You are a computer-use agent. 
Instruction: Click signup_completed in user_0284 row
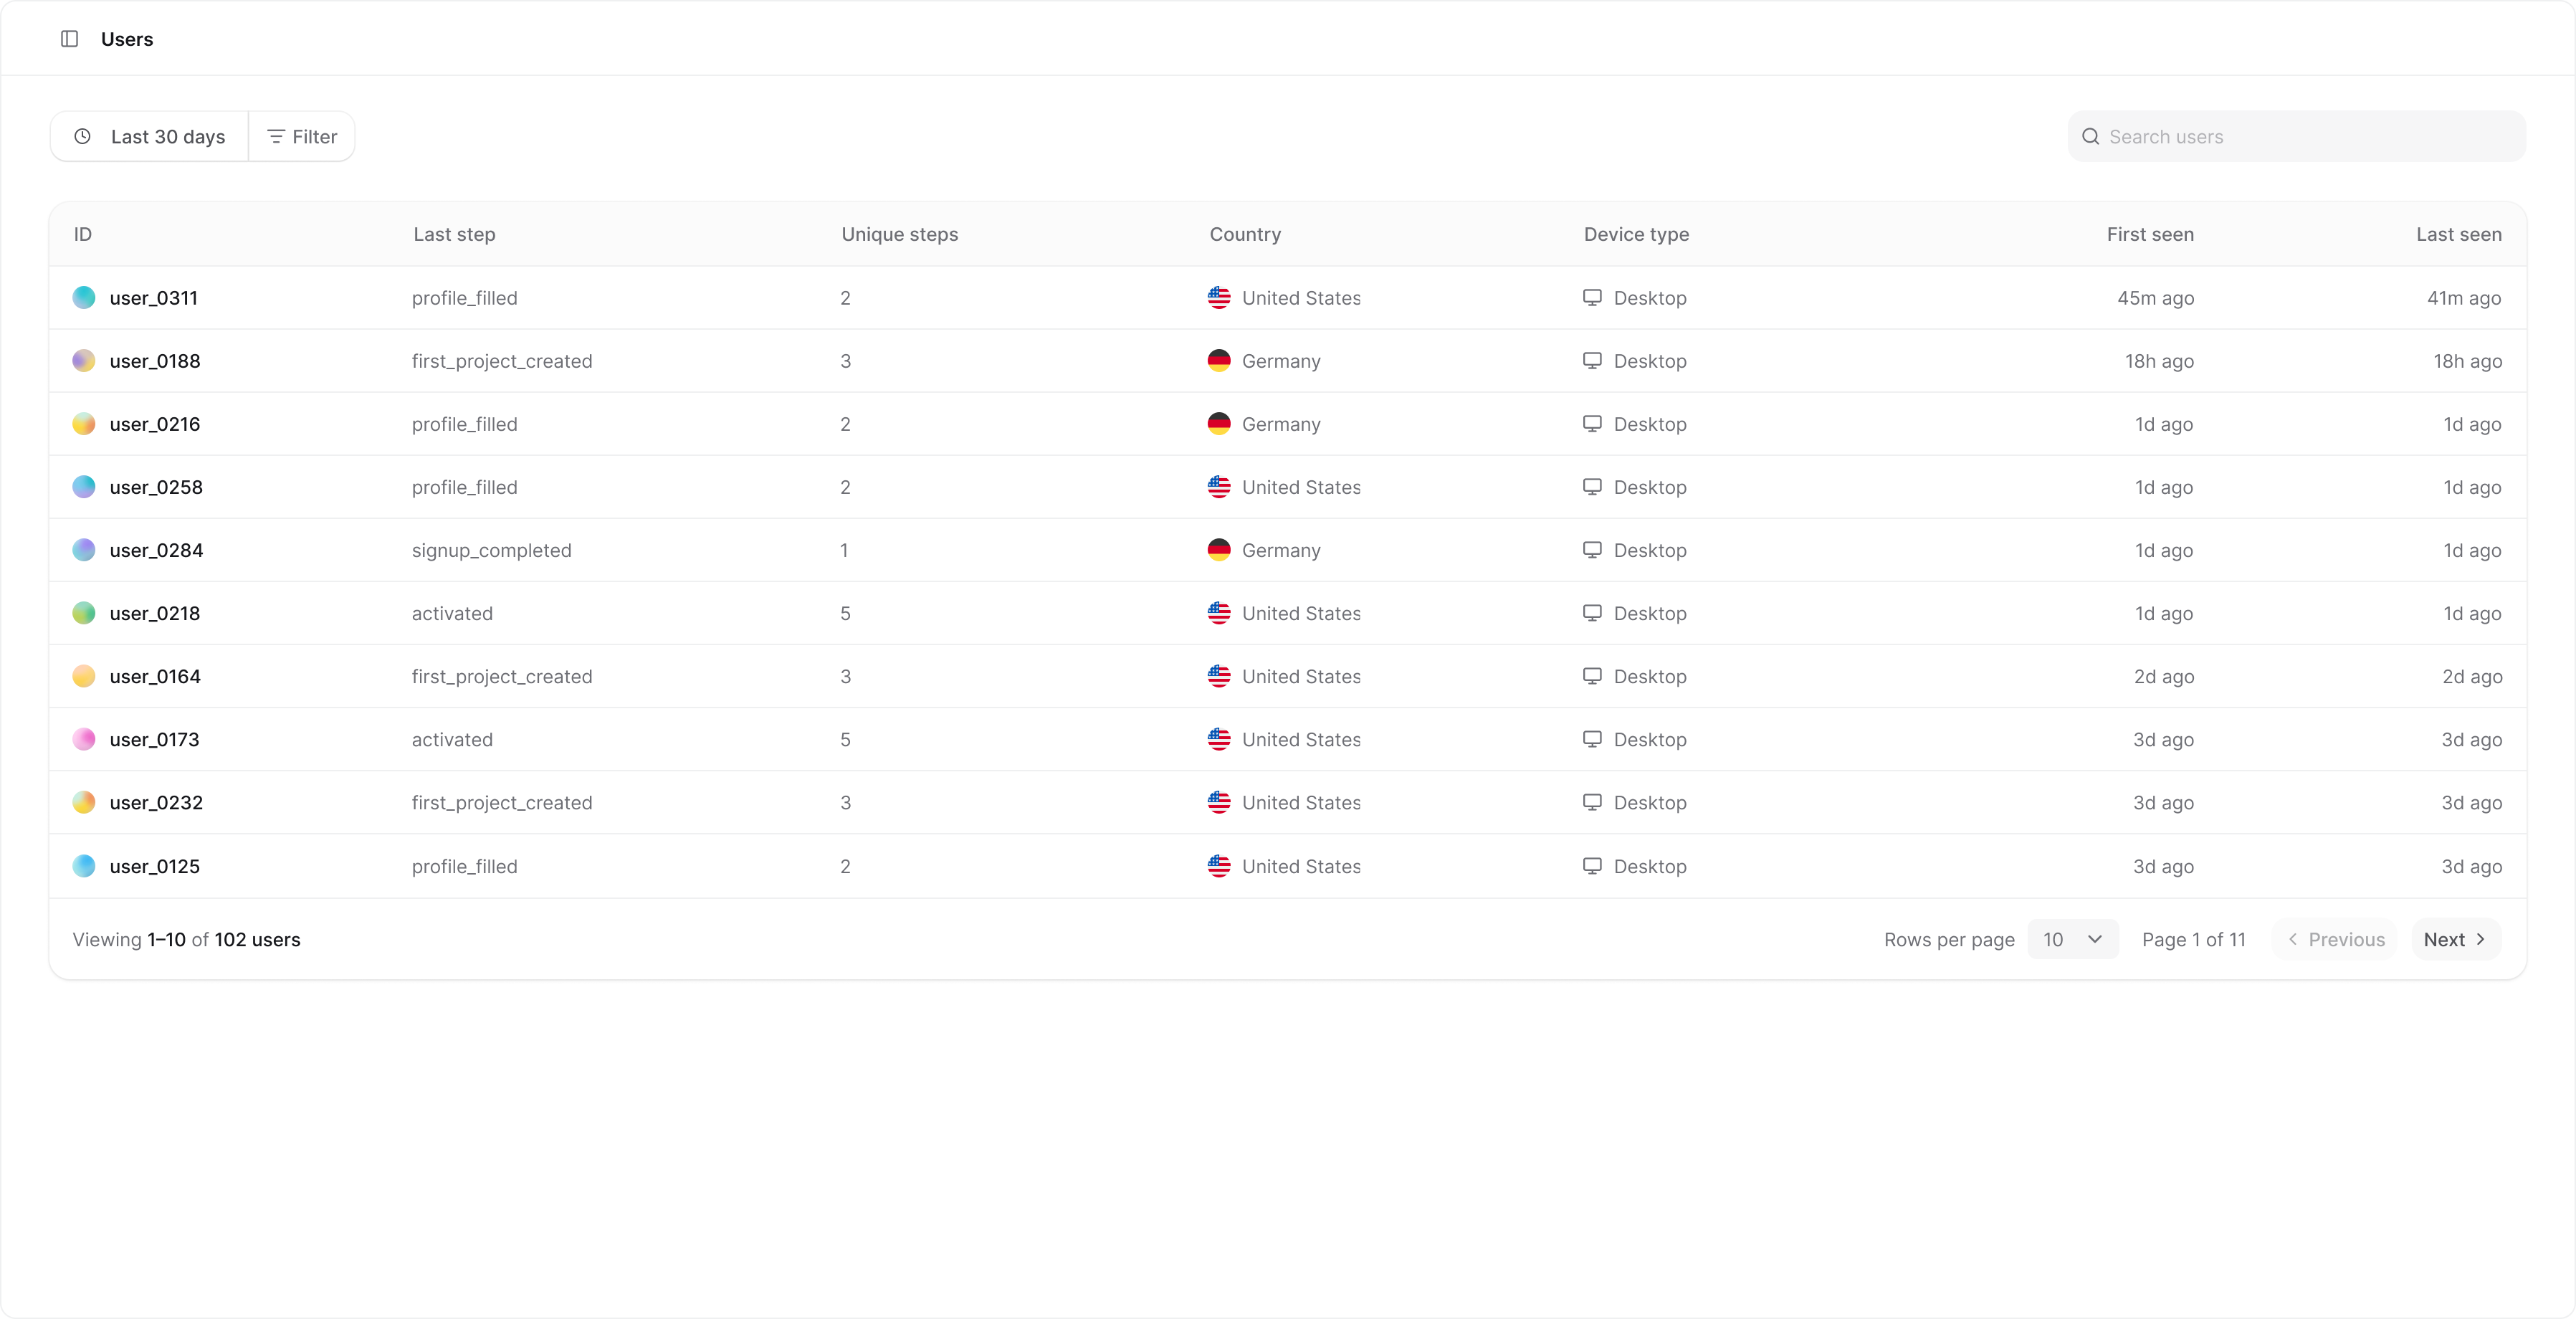point(492,550)
